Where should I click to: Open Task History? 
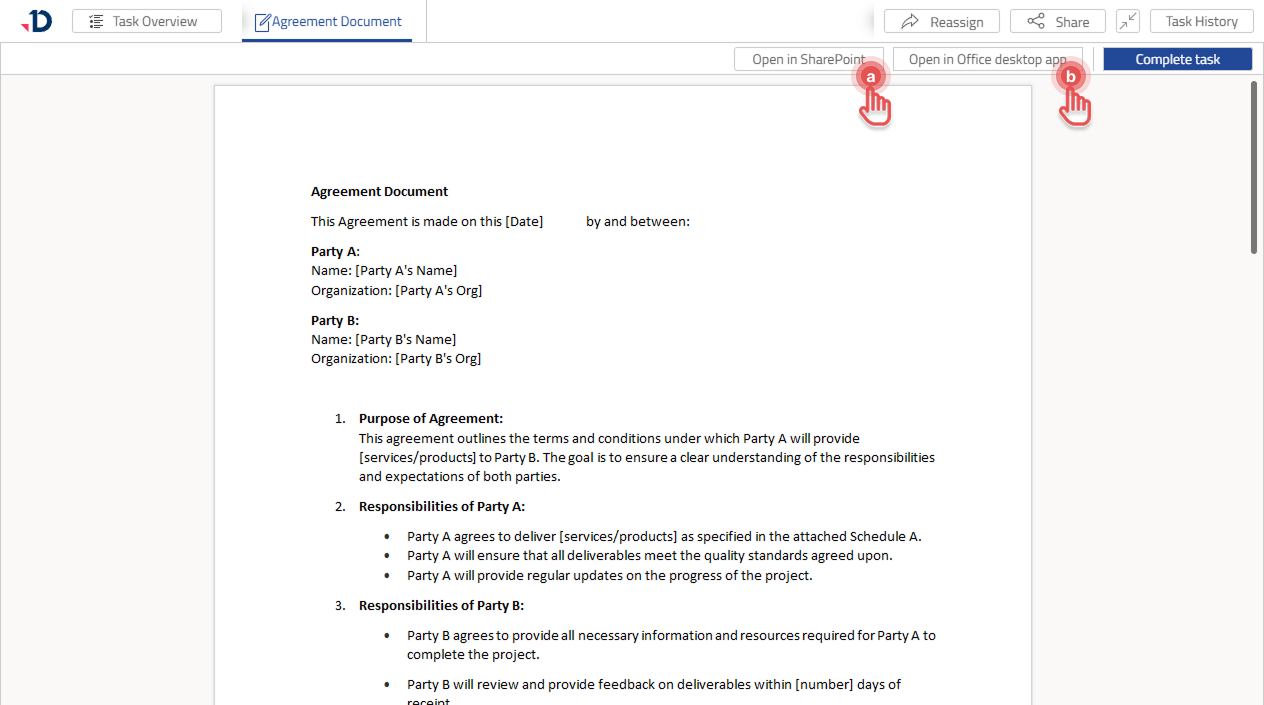coord(1201,21)
